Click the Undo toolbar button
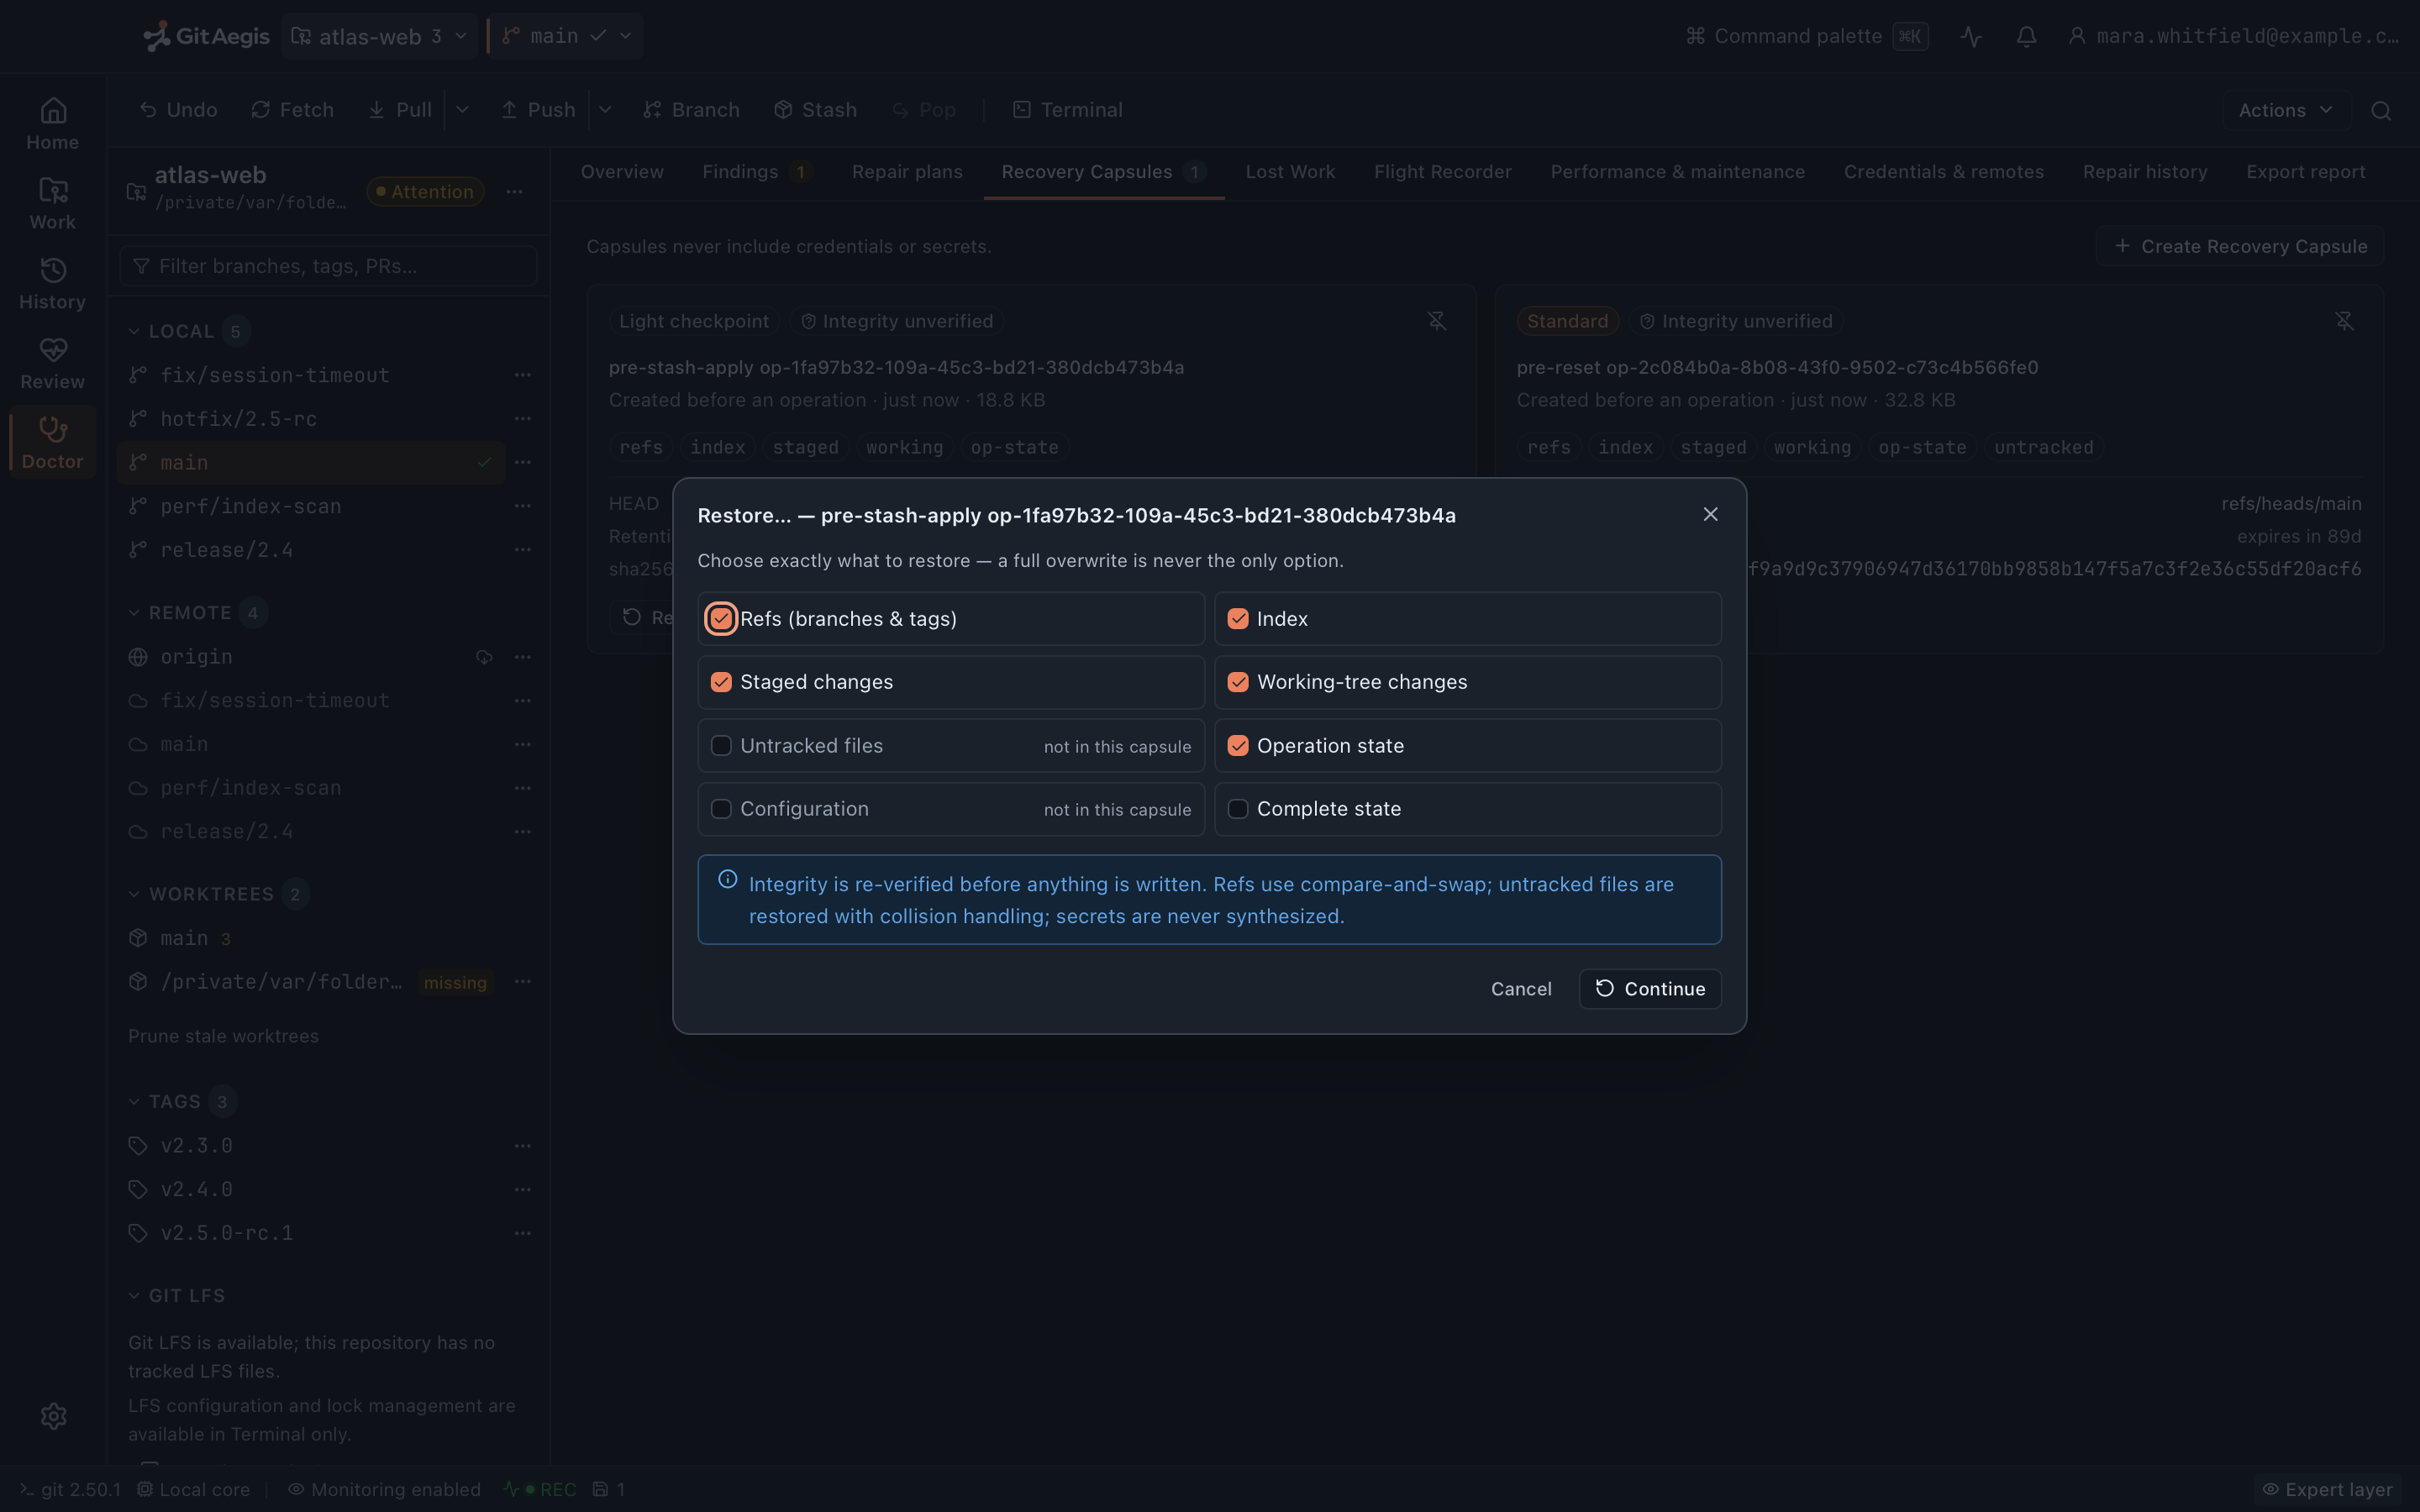 click(178, 110)
